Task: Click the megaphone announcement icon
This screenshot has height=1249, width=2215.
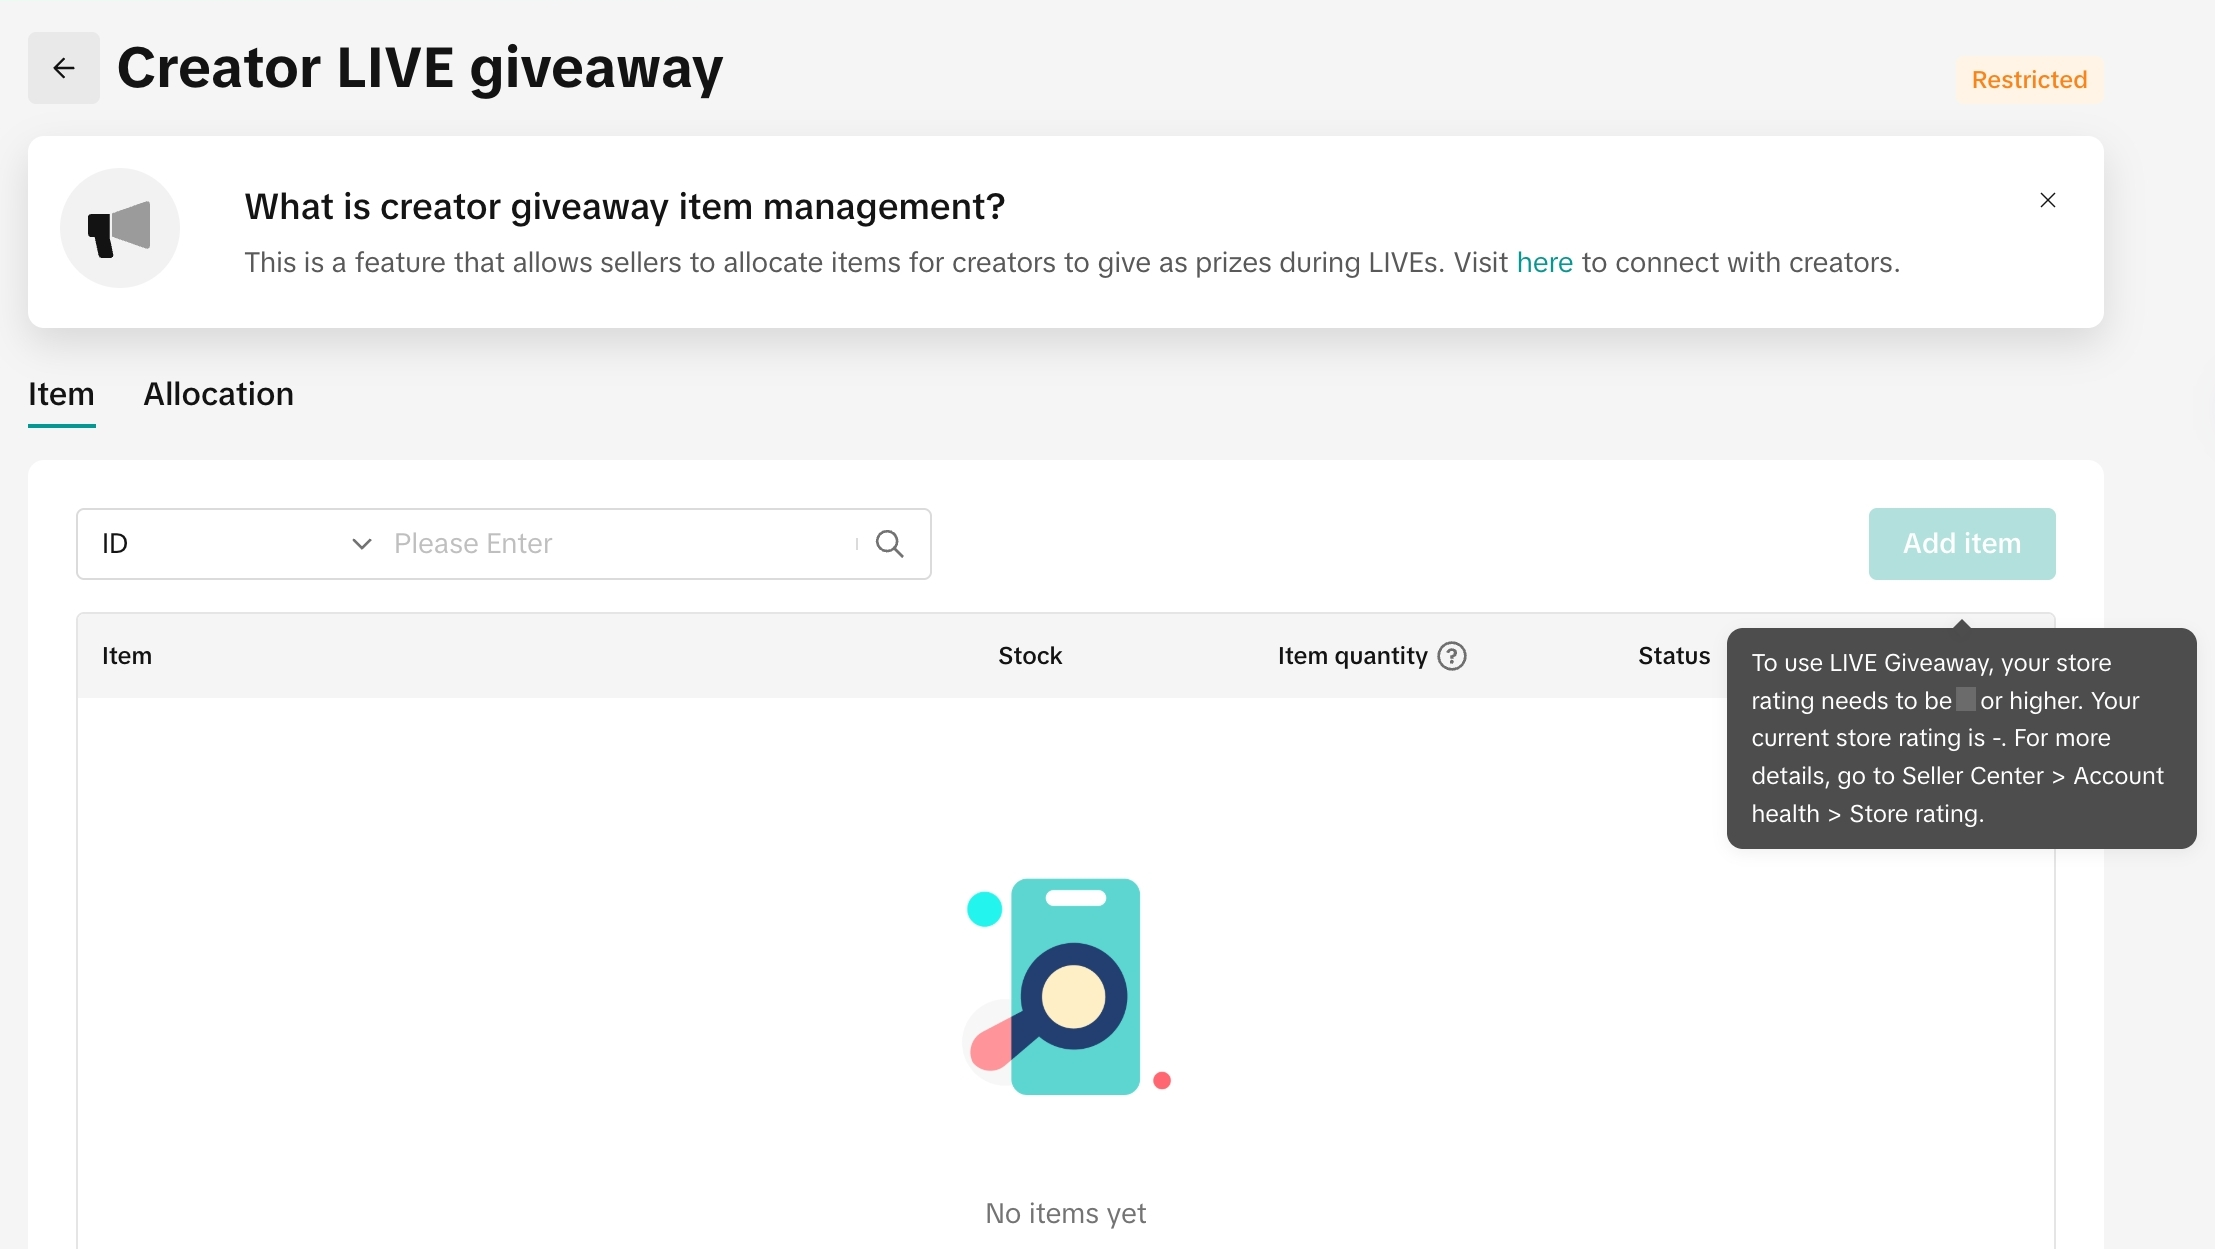Action: [120, 228]
